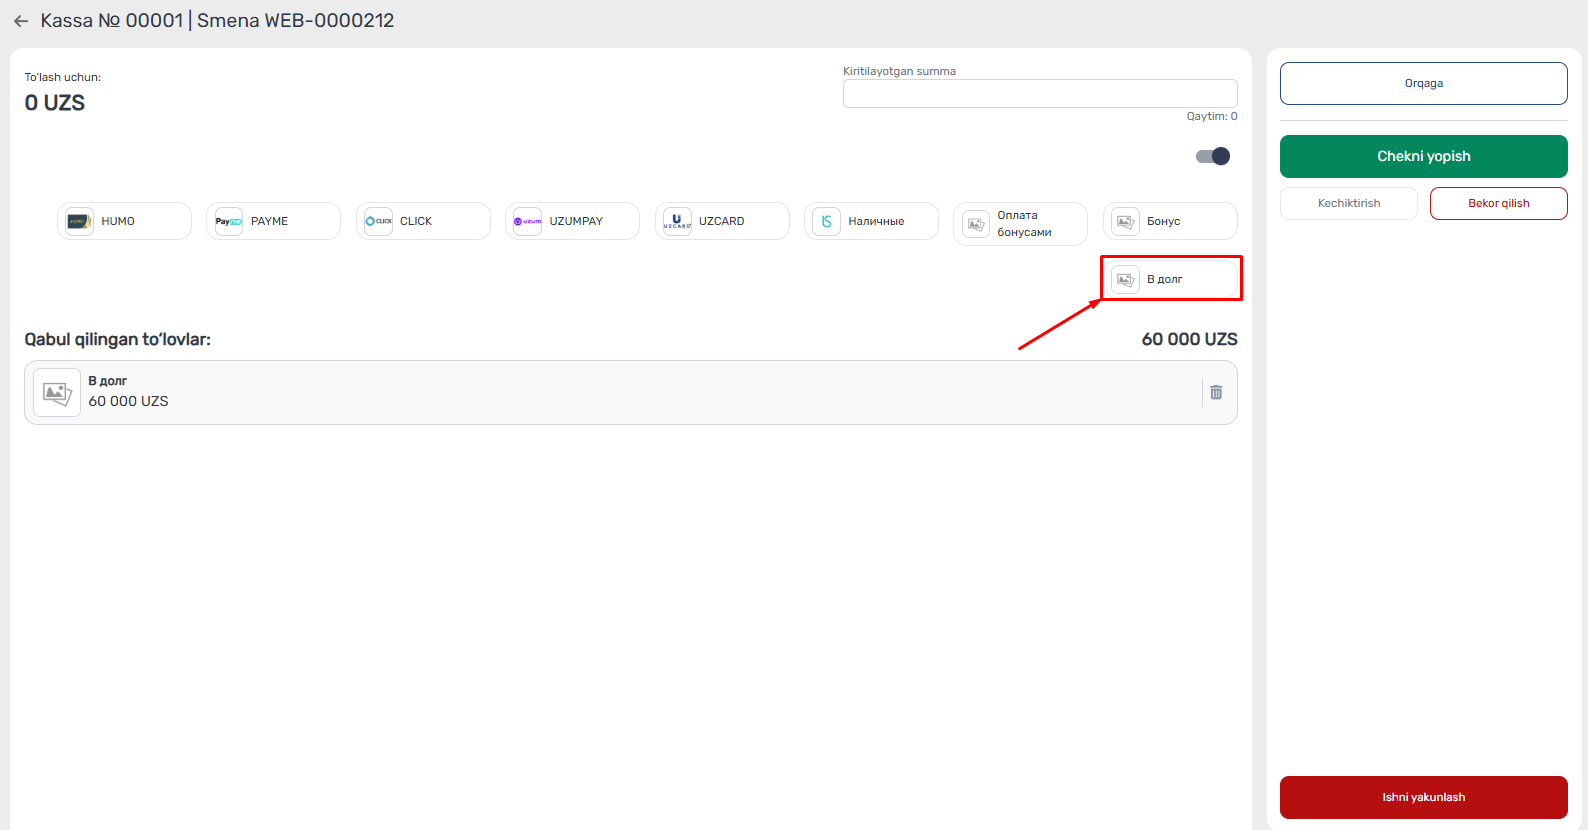
Task: Click the green Chekni yopish button
Action: click(1423, 156)
